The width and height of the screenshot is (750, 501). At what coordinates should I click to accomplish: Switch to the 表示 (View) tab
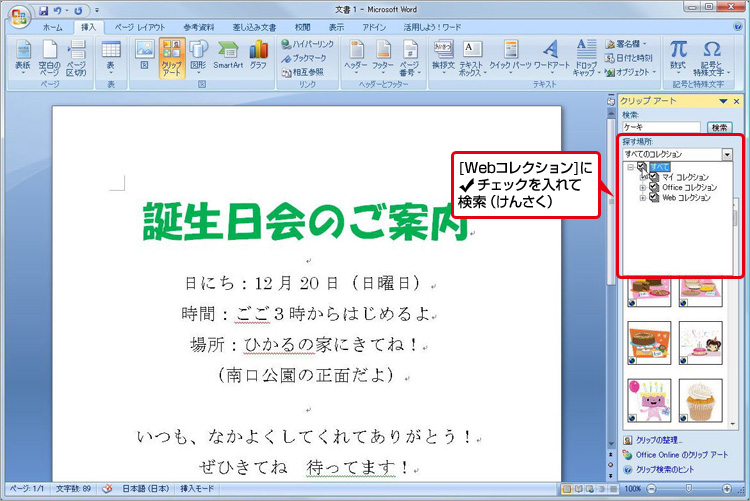[336, 27]
